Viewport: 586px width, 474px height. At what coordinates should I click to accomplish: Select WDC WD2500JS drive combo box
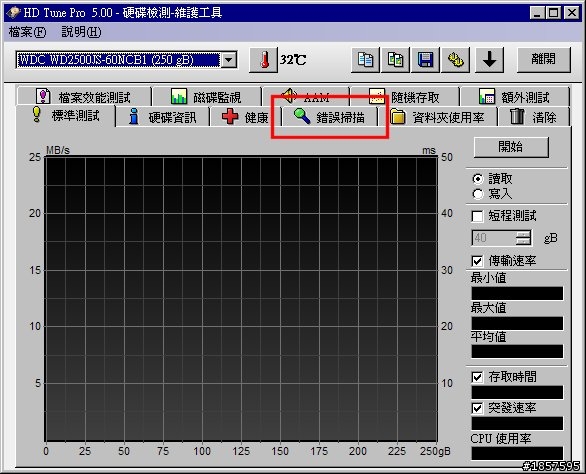(126, 60)
